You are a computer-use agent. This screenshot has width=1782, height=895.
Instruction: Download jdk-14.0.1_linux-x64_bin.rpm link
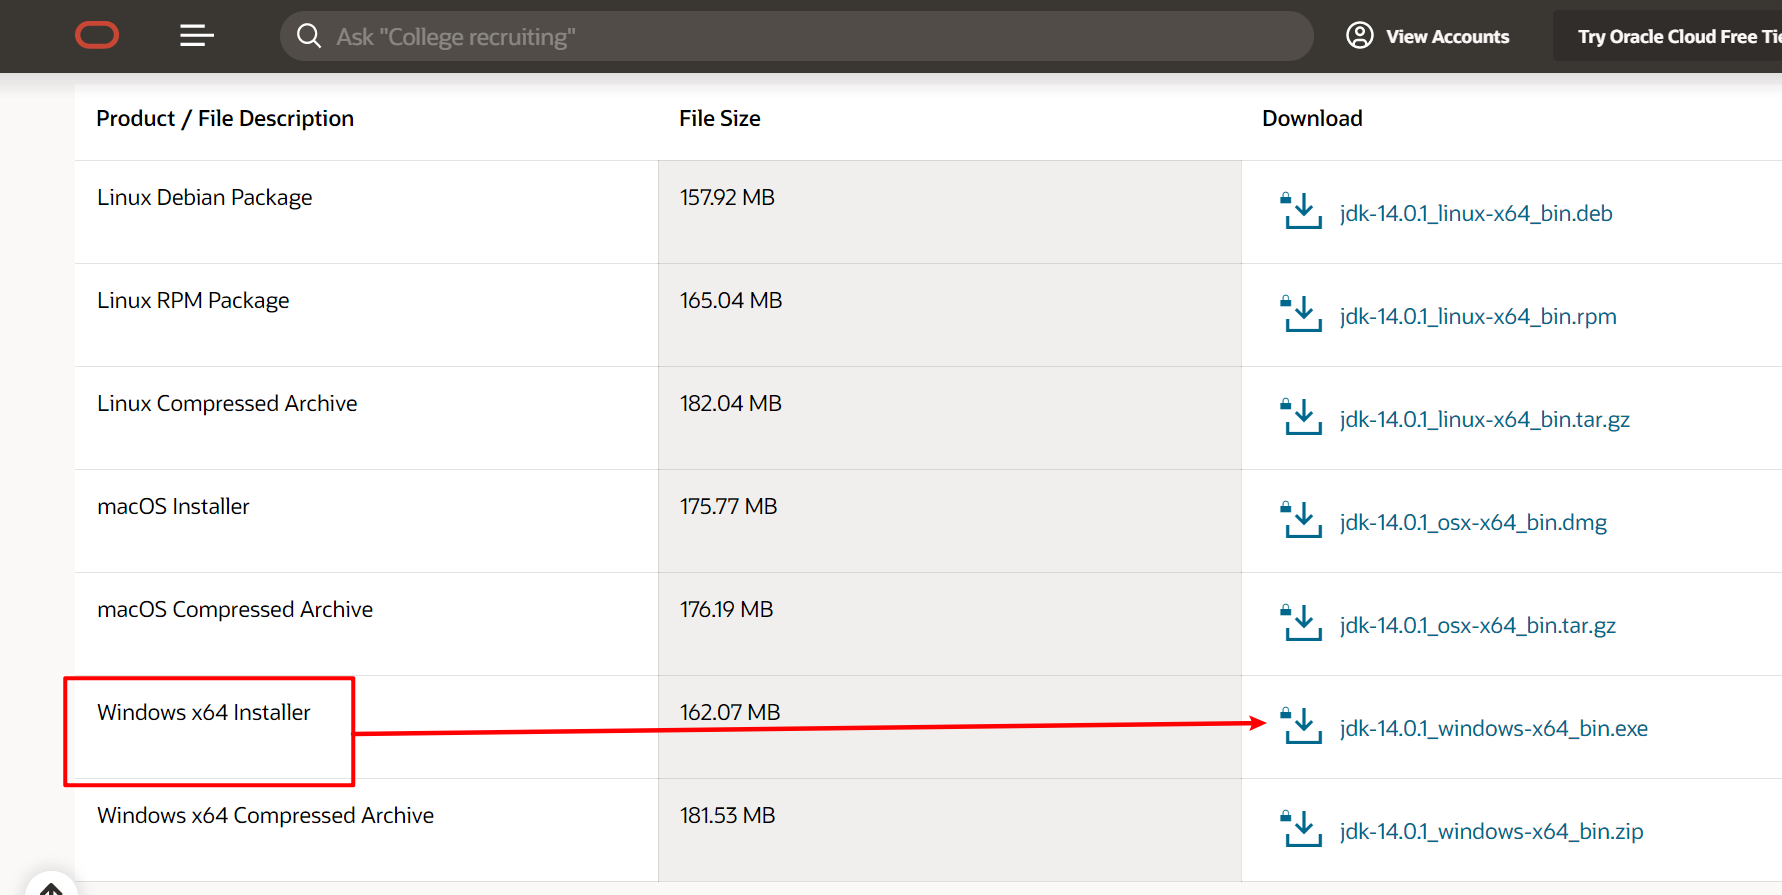[x=1478, y=316]
